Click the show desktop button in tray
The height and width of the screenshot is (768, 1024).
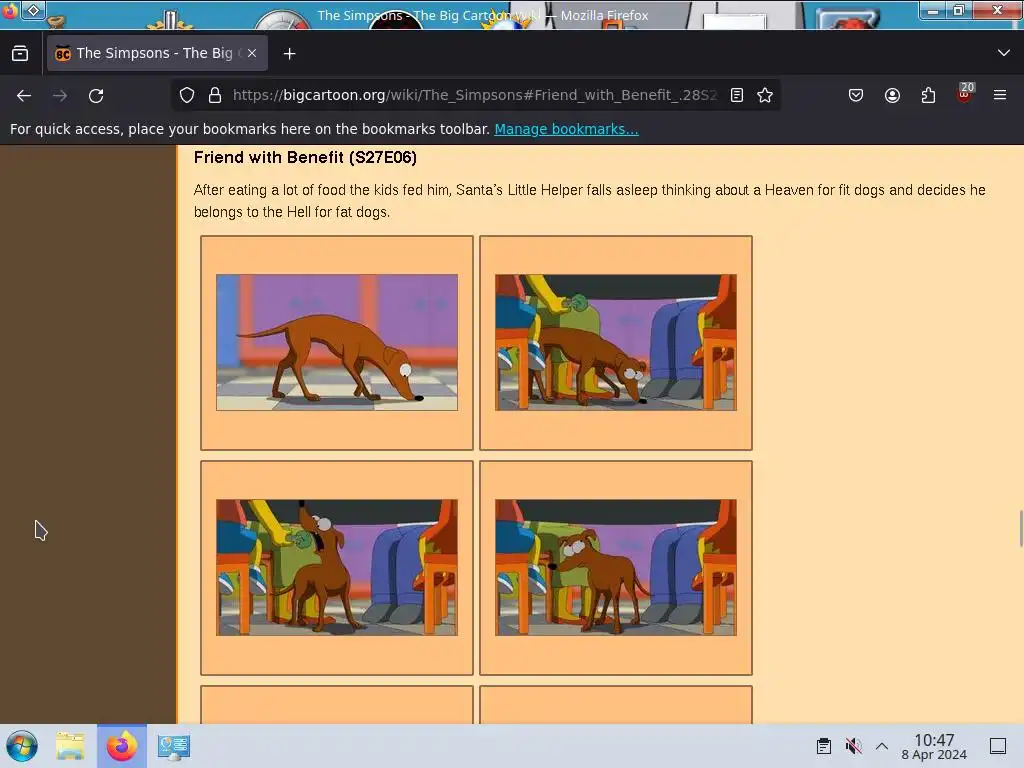tap(998, 746)
